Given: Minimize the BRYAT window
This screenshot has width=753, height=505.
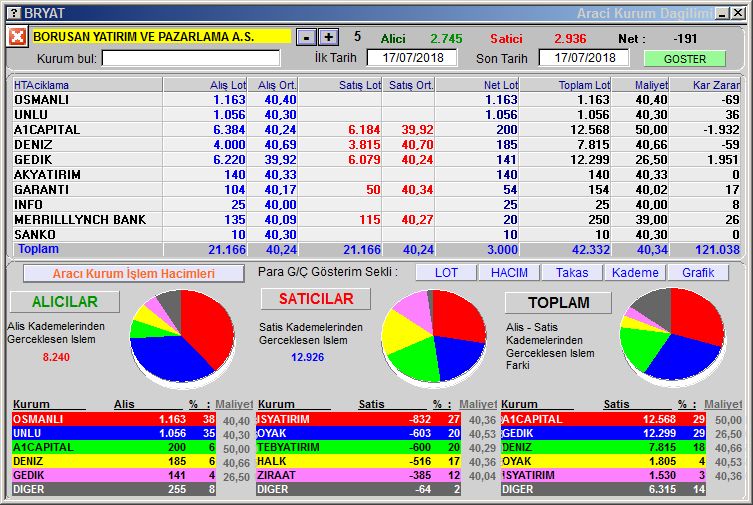Looking at the screenshot, I should click(723, 13).
